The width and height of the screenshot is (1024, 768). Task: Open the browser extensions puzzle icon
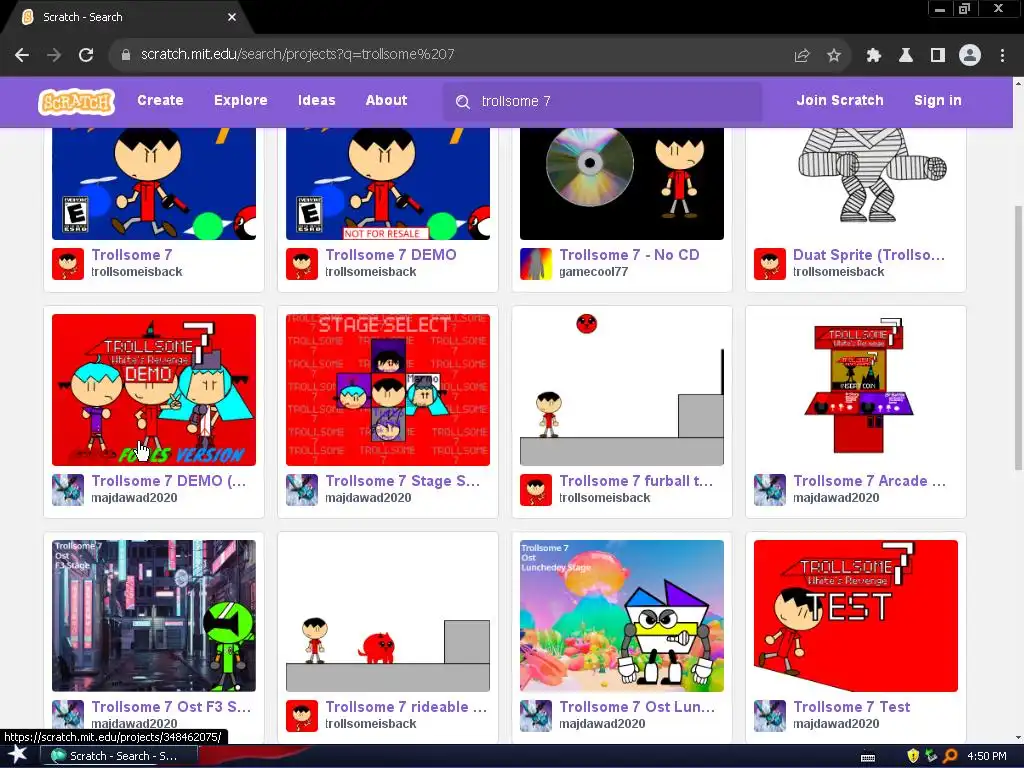(x=874, y=56)
